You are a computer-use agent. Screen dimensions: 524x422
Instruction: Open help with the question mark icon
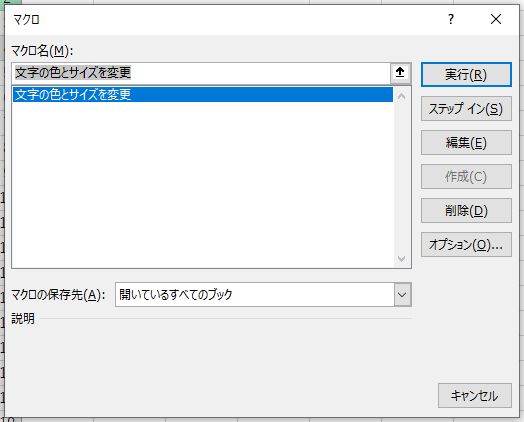(x=450, y=19)
